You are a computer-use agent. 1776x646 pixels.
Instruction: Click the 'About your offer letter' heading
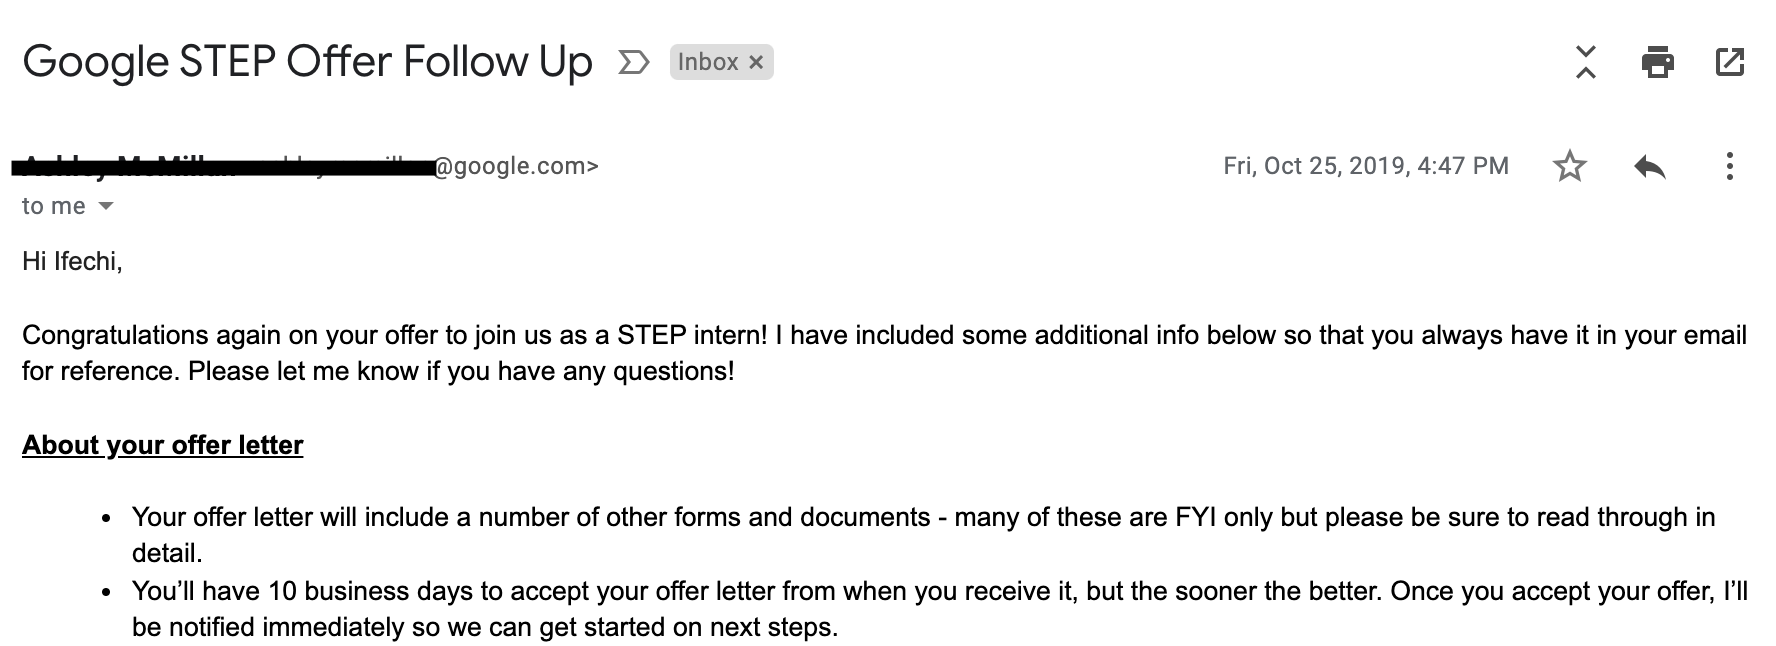click(162, 445)
